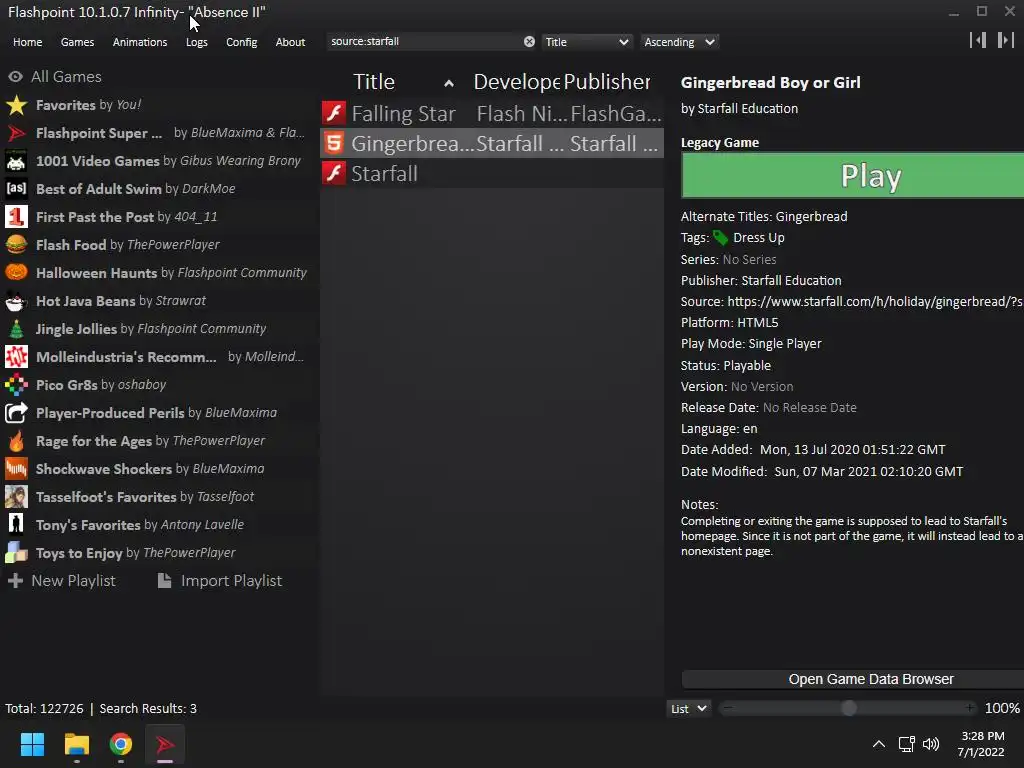Open the Config tab
Screen dimensions: 1024x768
click(242, 42)
